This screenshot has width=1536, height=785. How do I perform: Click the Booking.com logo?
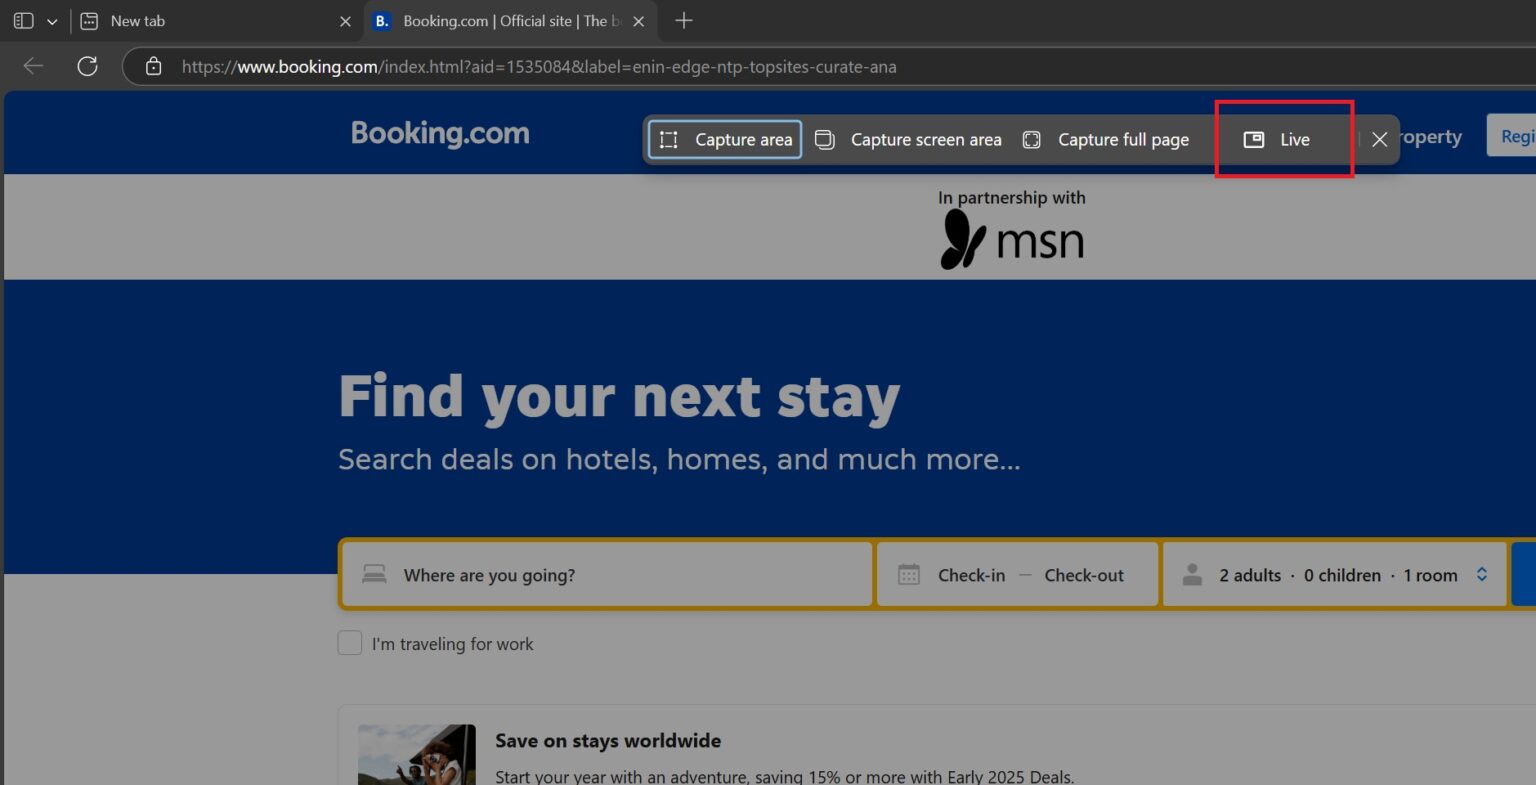pyautogui.click(x=440, y=132)
